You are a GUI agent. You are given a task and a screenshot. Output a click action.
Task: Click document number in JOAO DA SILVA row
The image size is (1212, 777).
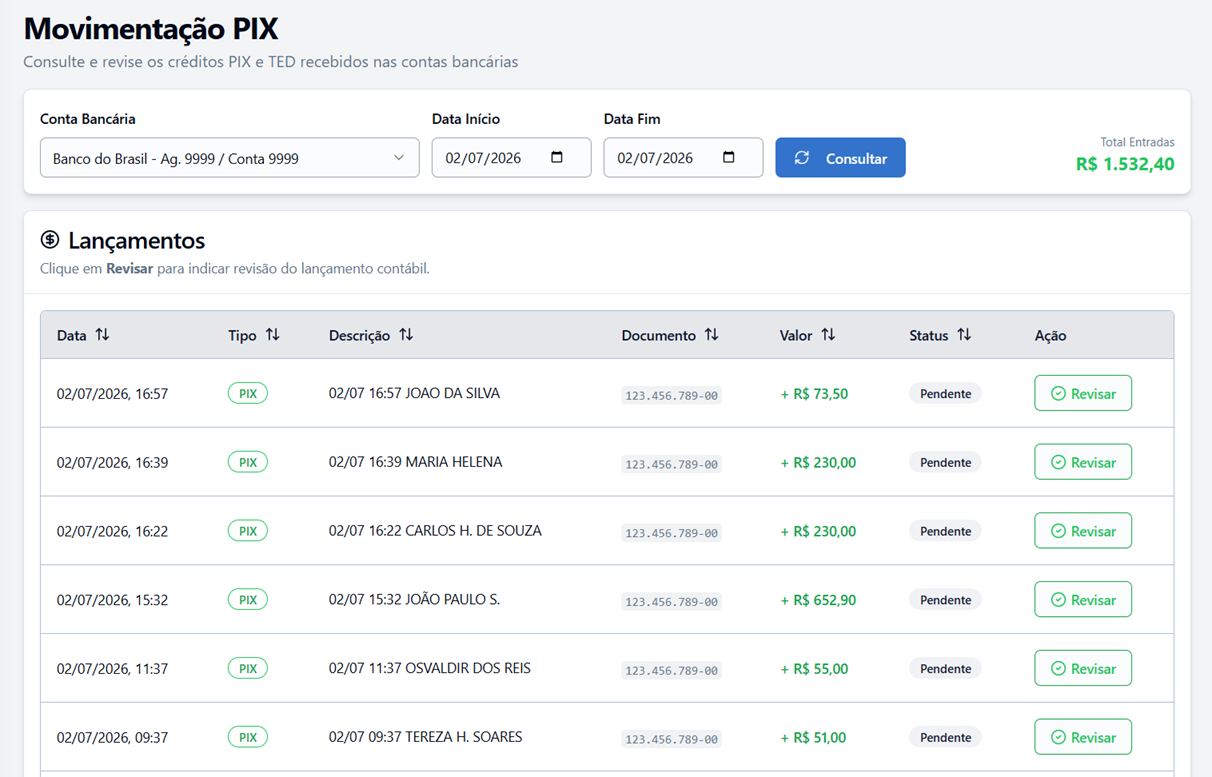coord(671,396)
